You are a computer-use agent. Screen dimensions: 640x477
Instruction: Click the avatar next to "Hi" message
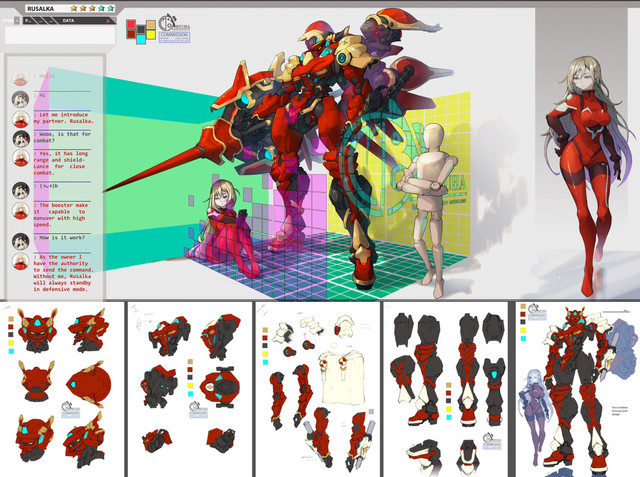coord(20,99)
